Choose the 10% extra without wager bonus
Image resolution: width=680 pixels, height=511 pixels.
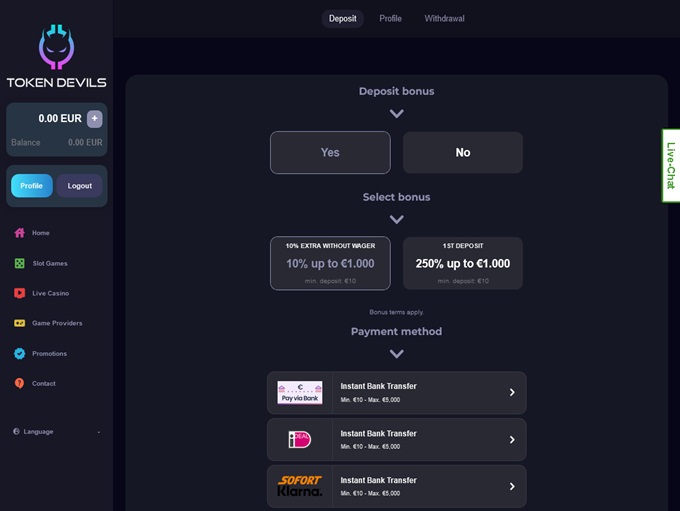(330, 264)
